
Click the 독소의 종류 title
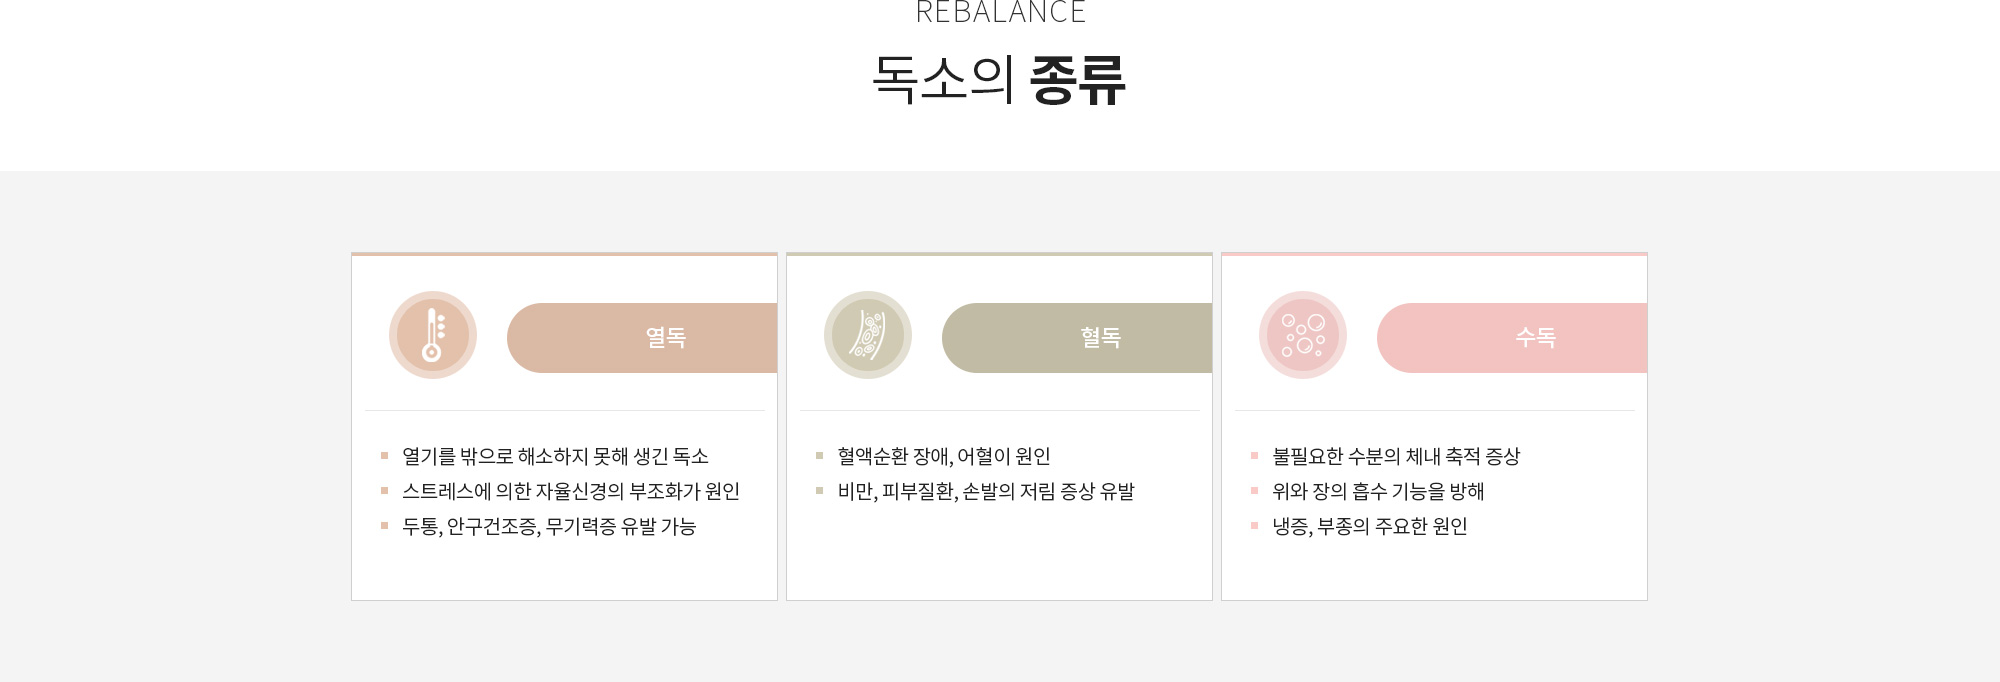[1000, 80]
